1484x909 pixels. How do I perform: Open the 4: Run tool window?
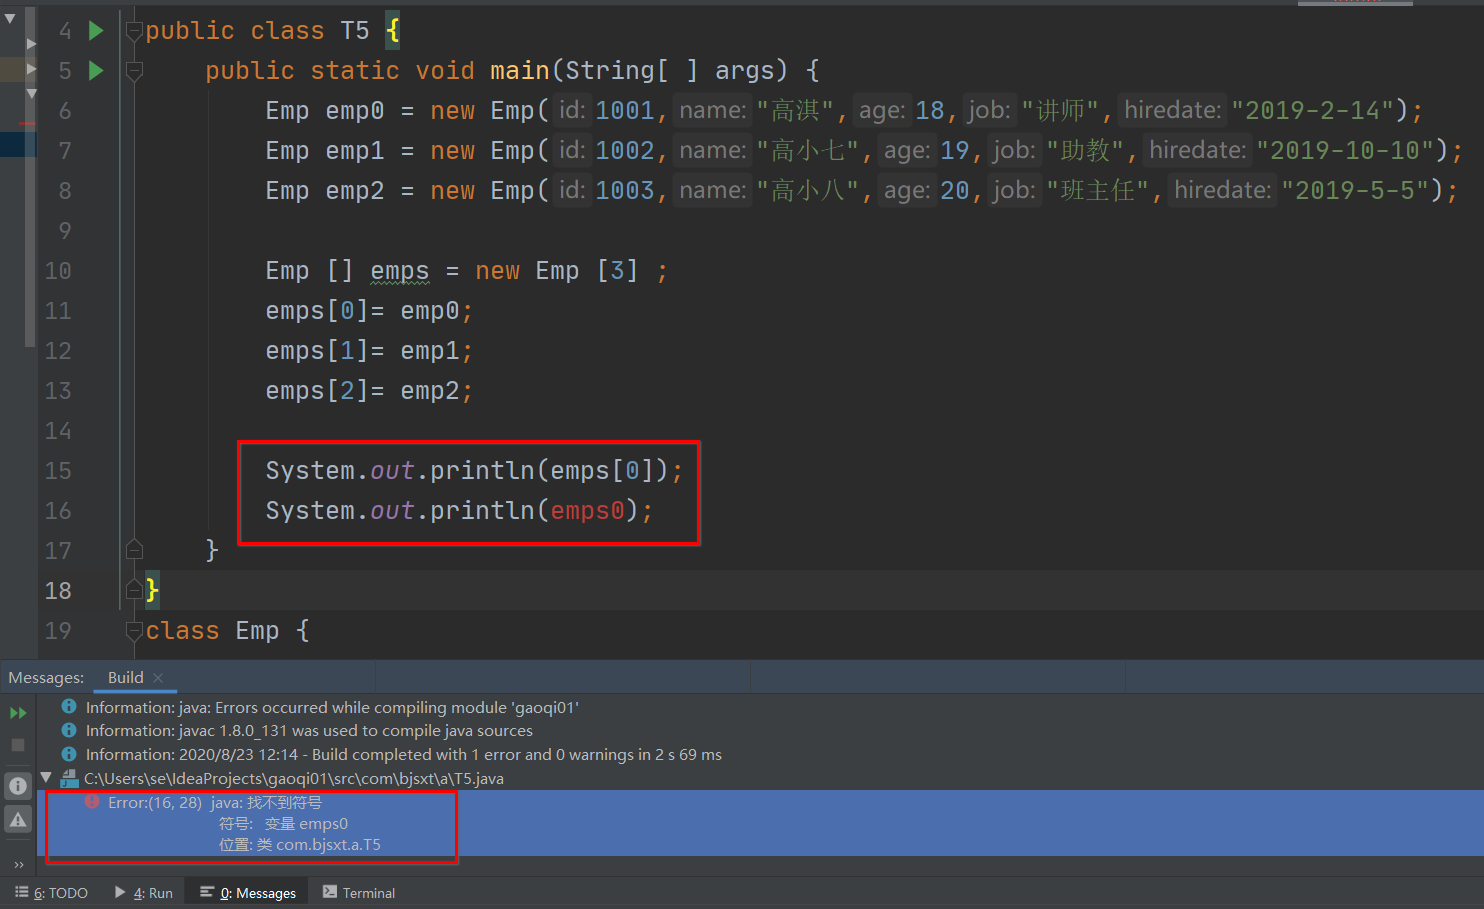click(x=144, y=893)
